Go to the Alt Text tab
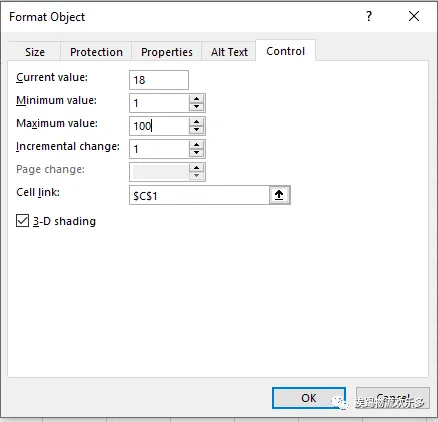 tap(229, 52)
